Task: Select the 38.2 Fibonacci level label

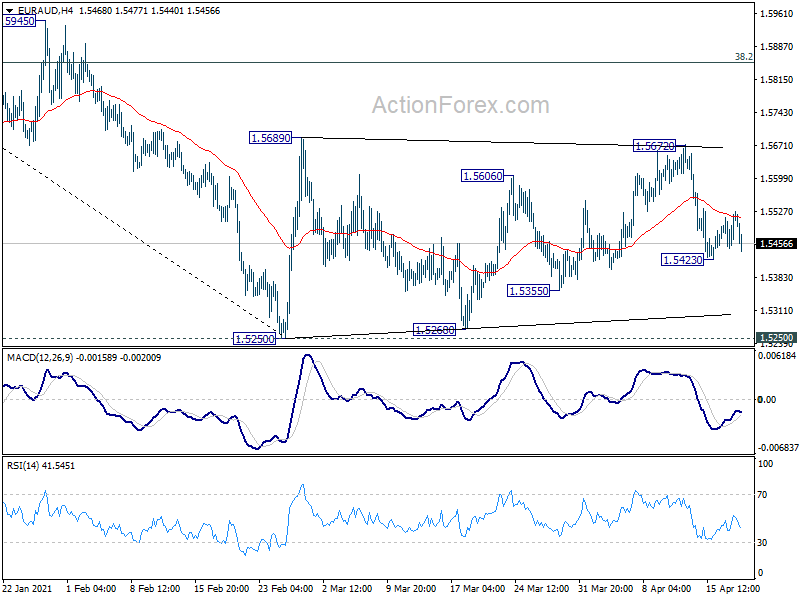Action: tap(743, 57)
